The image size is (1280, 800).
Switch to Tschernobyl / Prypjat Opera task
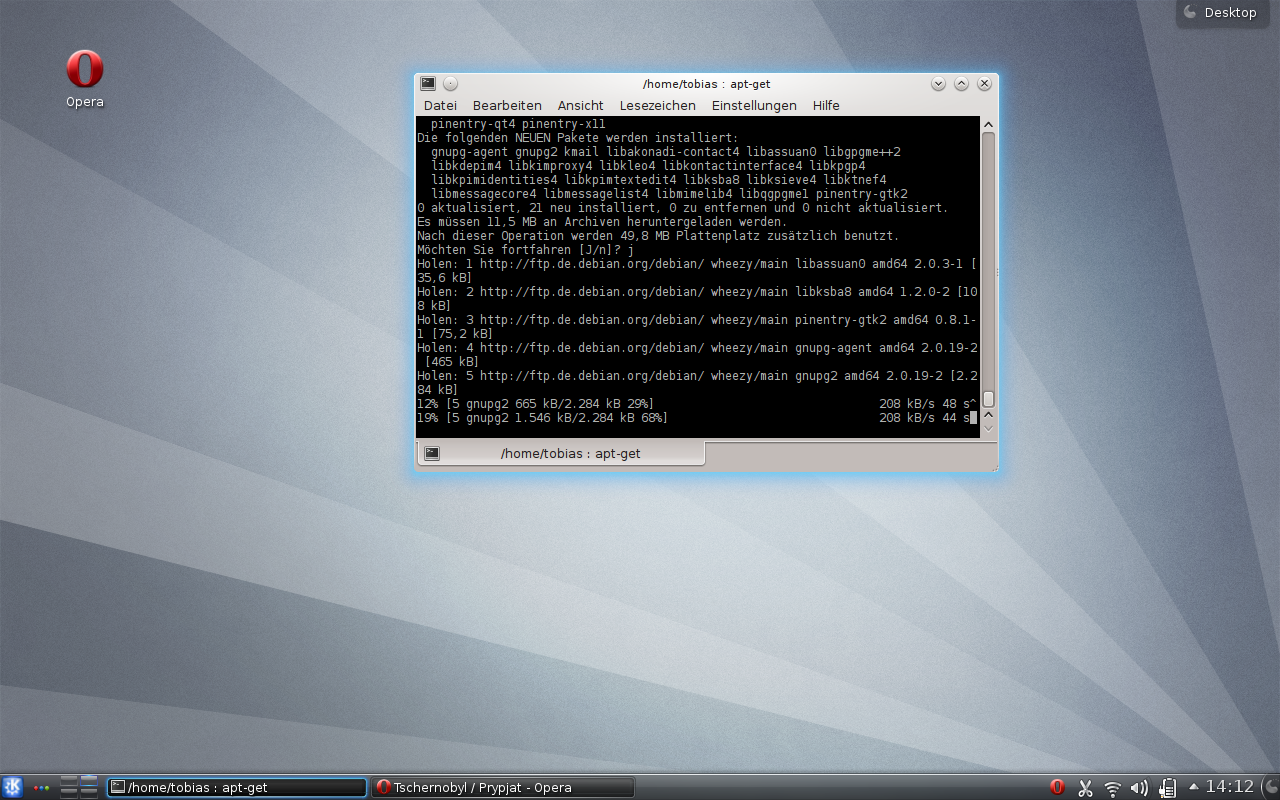(x=502, y=788)
